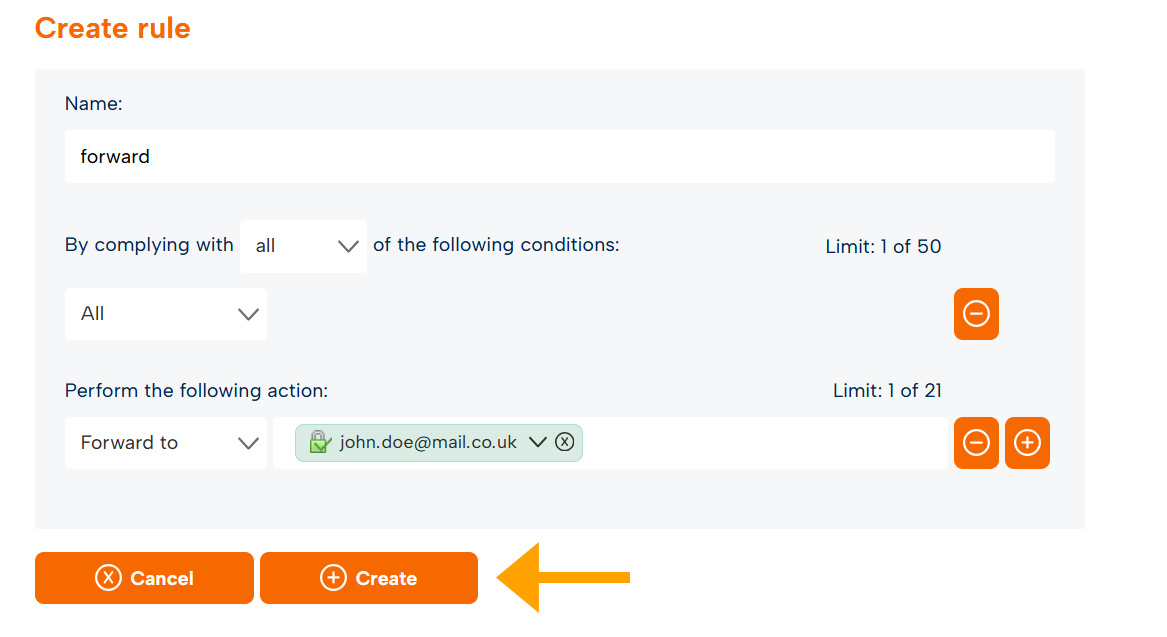Image resolution: width=1167 pixels, height=637 pixels.
Task: Click the plus icon on Create button
Action: 333,577
